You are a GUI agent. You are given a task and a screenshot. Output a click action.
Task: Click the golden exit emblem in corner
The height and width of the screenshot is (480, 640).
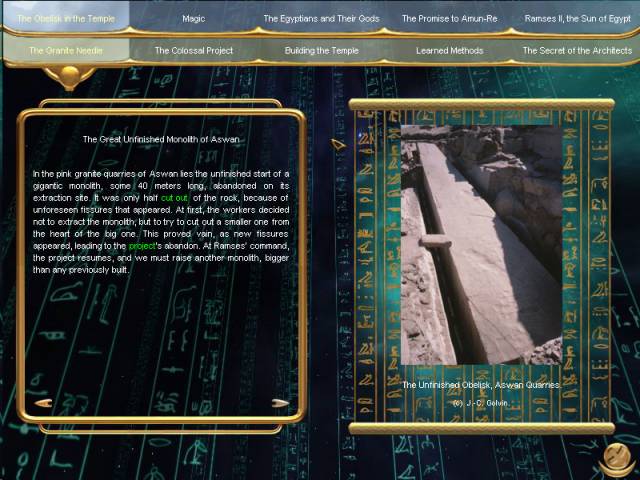tap(616, 458)
